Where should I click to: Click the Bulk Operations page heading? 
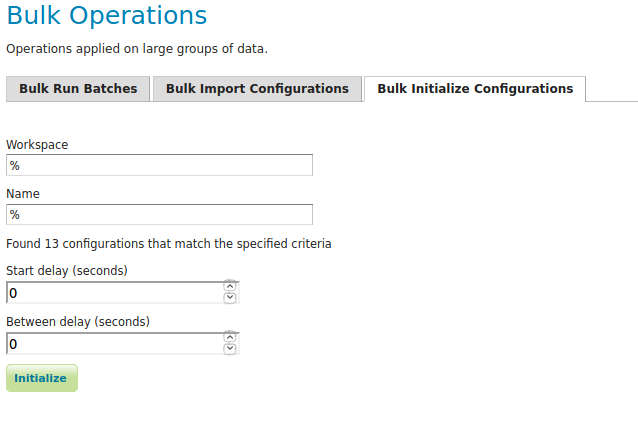(107, 16)
